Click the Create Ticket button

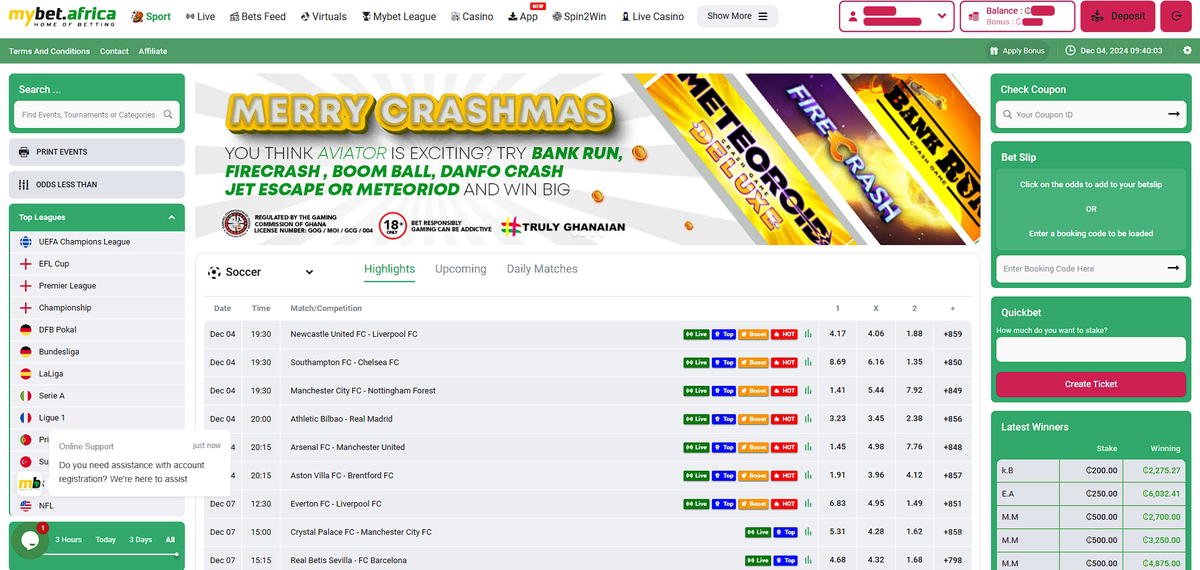click(x=1091, y=384)
